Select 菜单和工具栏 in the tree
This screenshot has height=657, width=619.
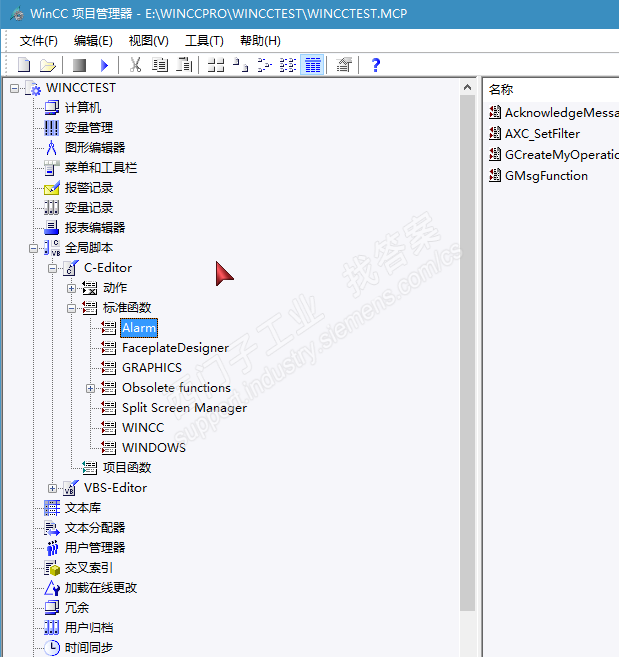point(101,168)
